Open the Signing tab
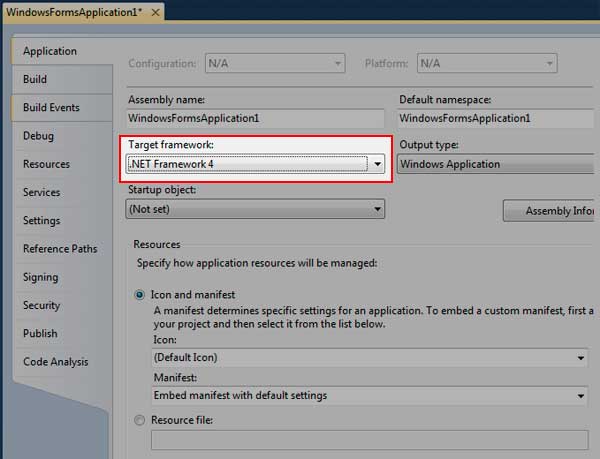Viewport: 600px width, 459px height. click(62, 277)
